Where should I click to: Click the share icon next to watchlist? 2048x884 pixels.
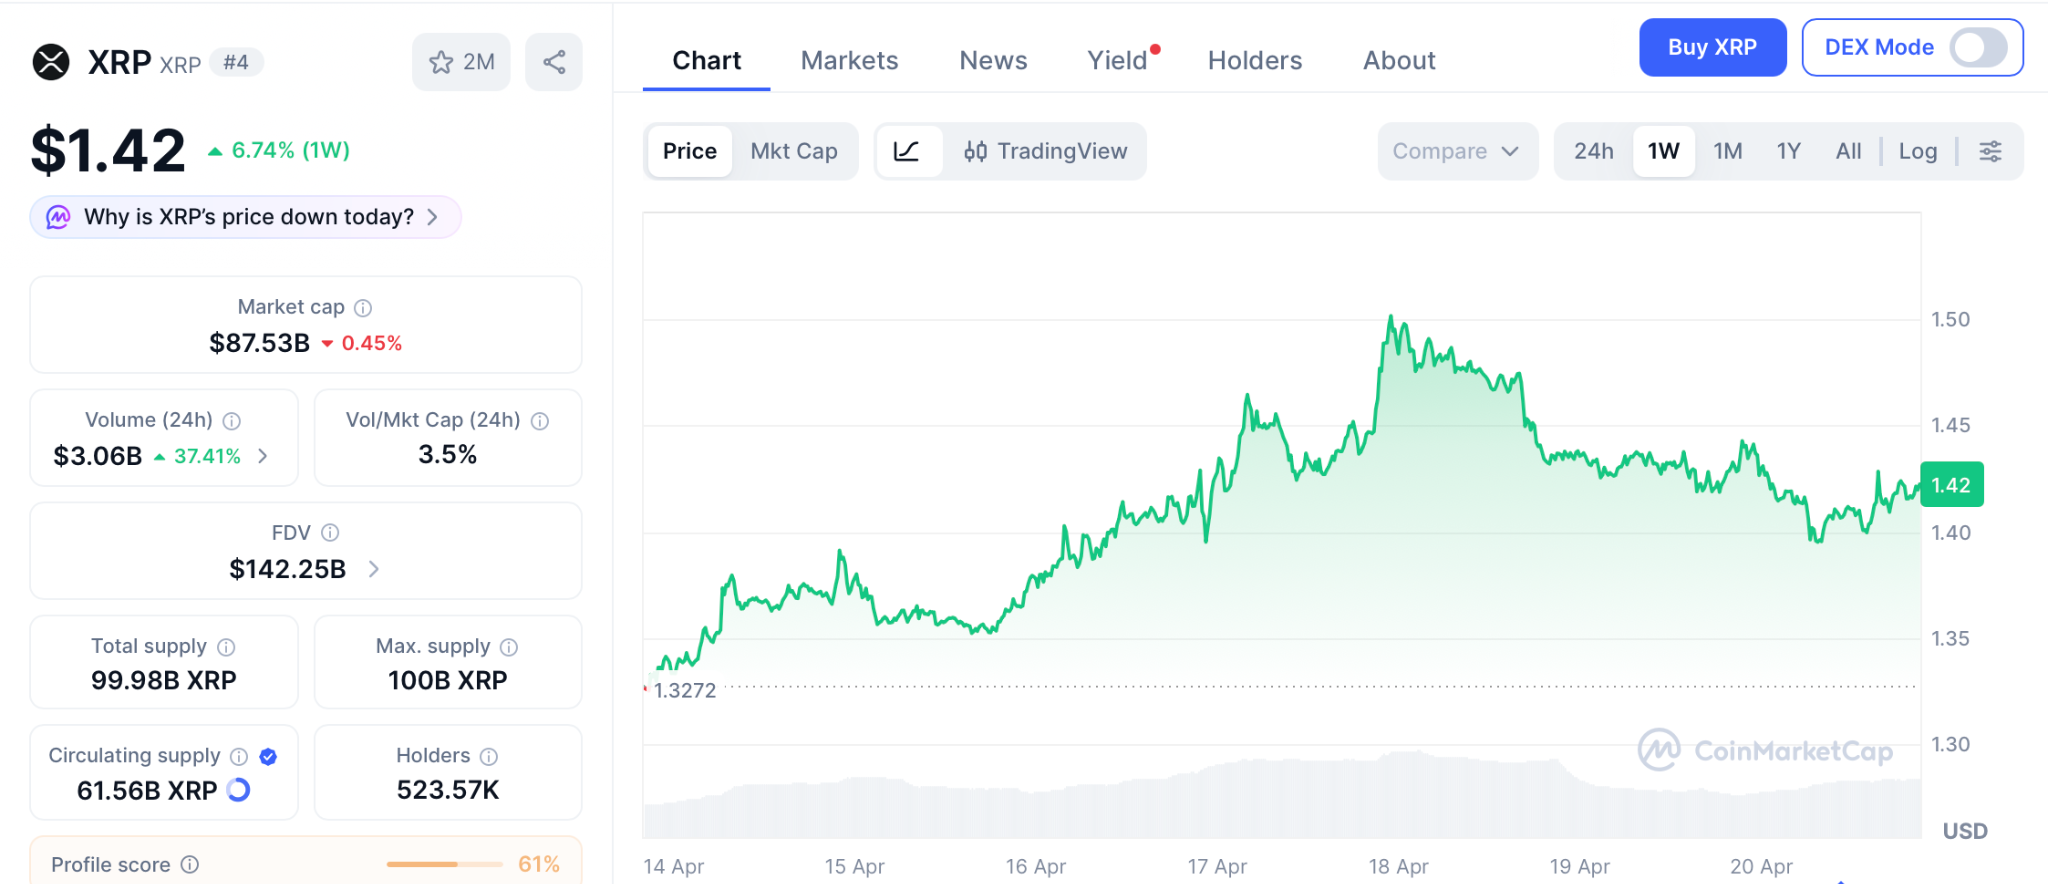pos(554,62)
